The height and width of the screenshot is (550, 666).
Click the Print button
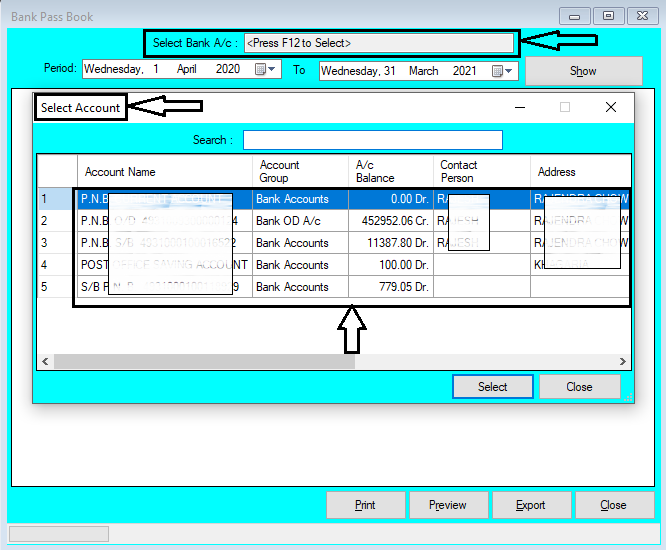[365, 505]
